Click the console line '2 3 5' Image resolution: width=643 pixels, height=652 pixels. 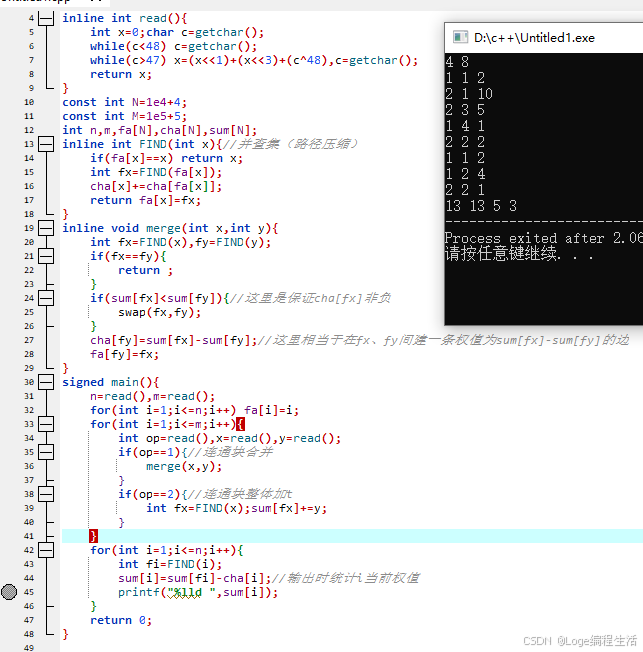[465, 110]
